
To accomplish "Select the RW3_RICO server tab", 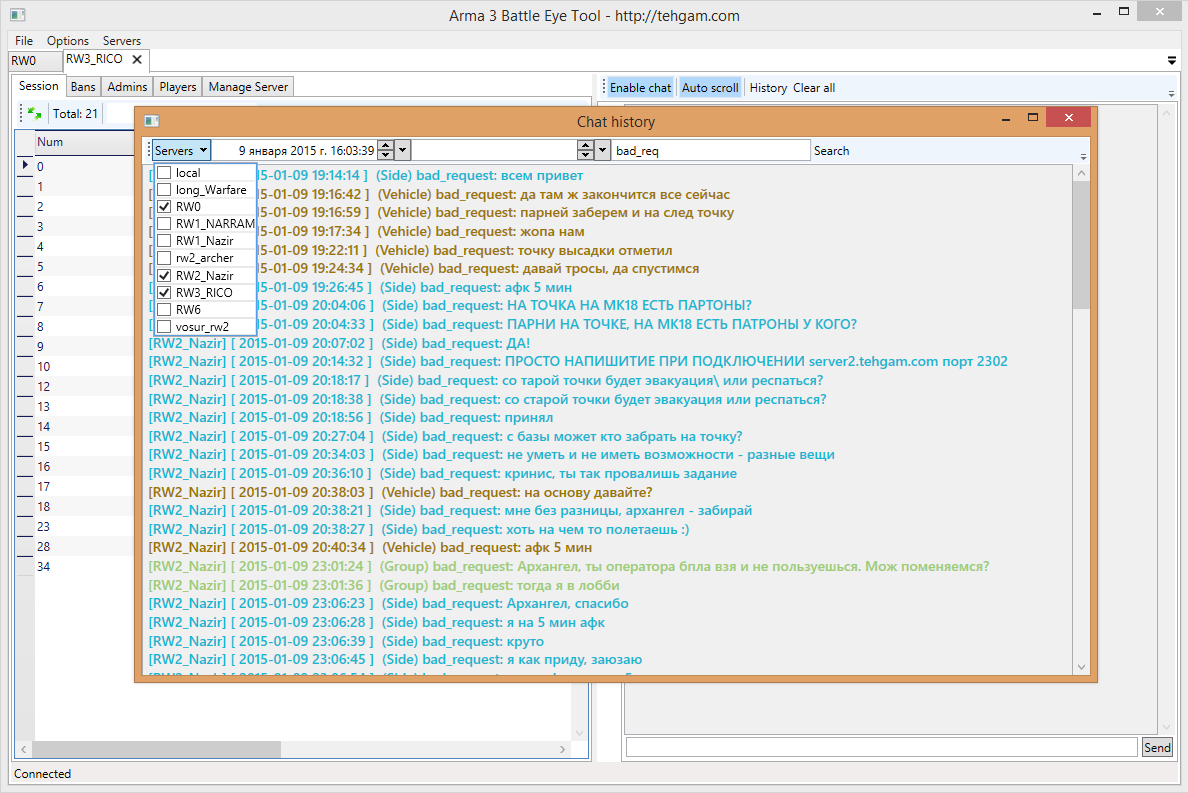I will (94, 59).
